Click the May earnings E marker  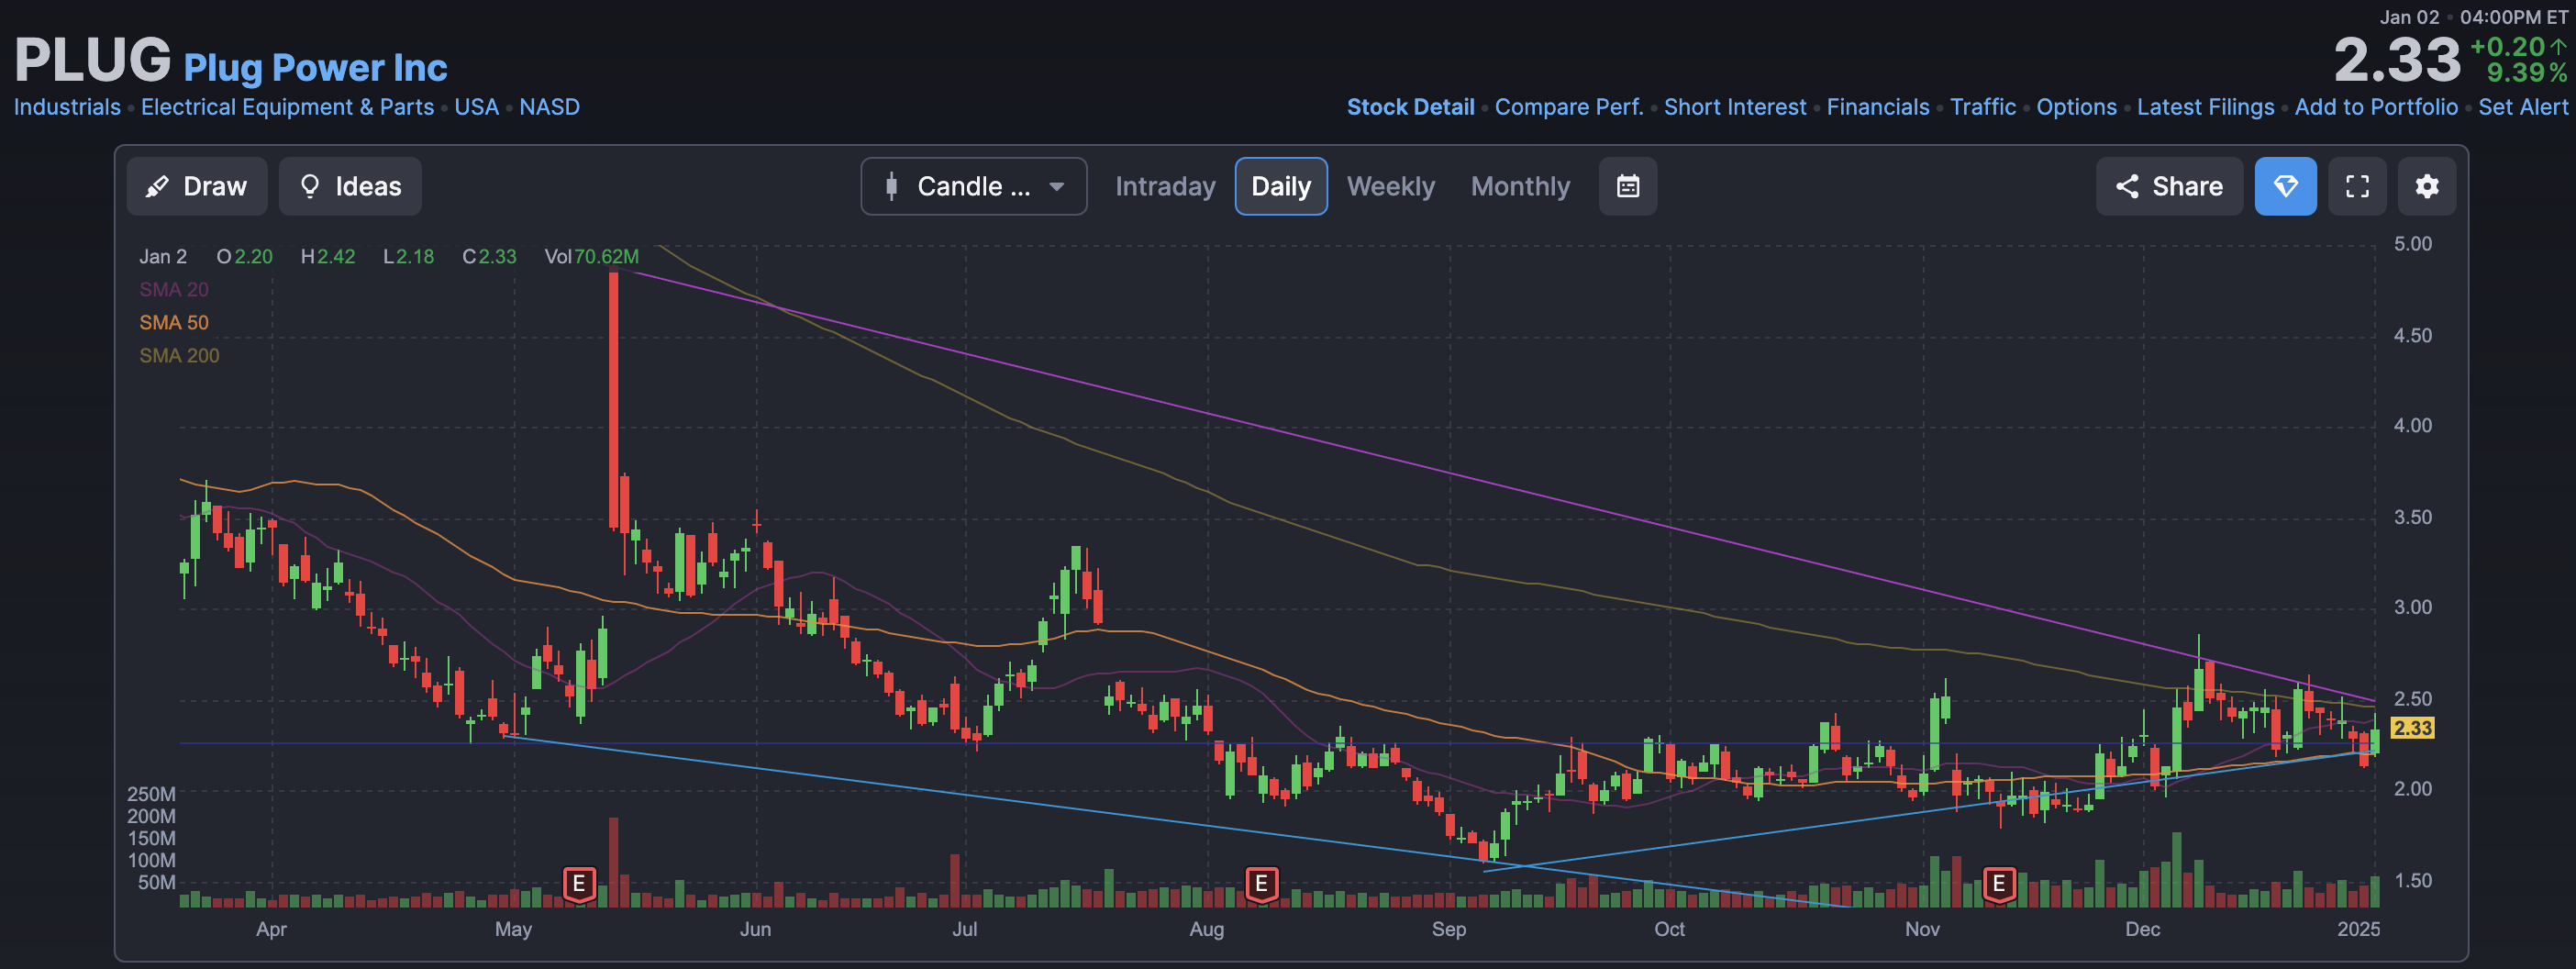pos(579,884)
